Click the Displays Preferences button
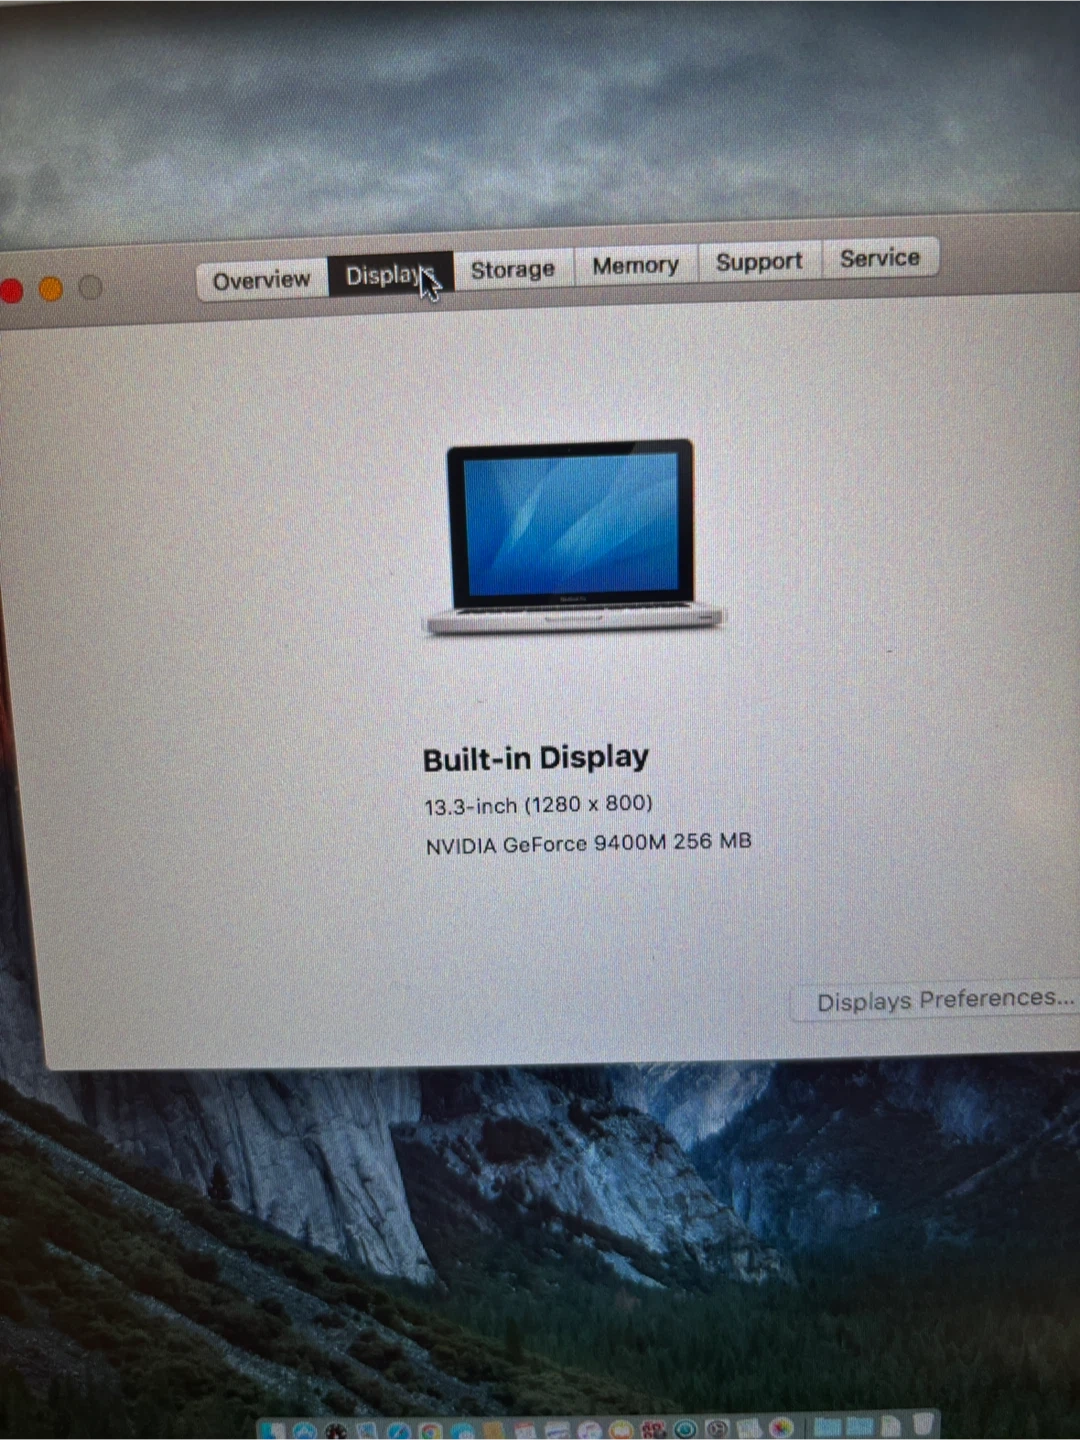 (x=944, y=1000)
